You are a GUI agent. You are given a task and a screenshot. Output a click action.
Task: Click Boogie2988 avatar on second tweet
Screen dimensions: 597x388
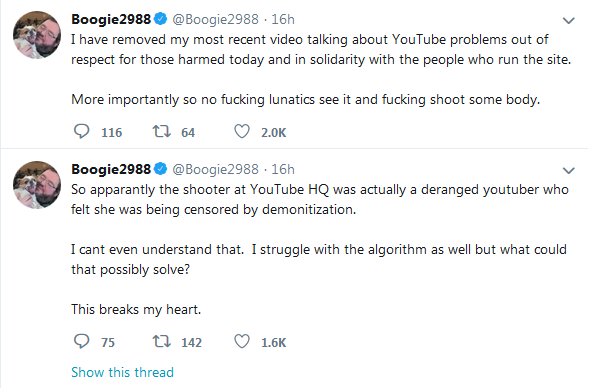[37, 185]
